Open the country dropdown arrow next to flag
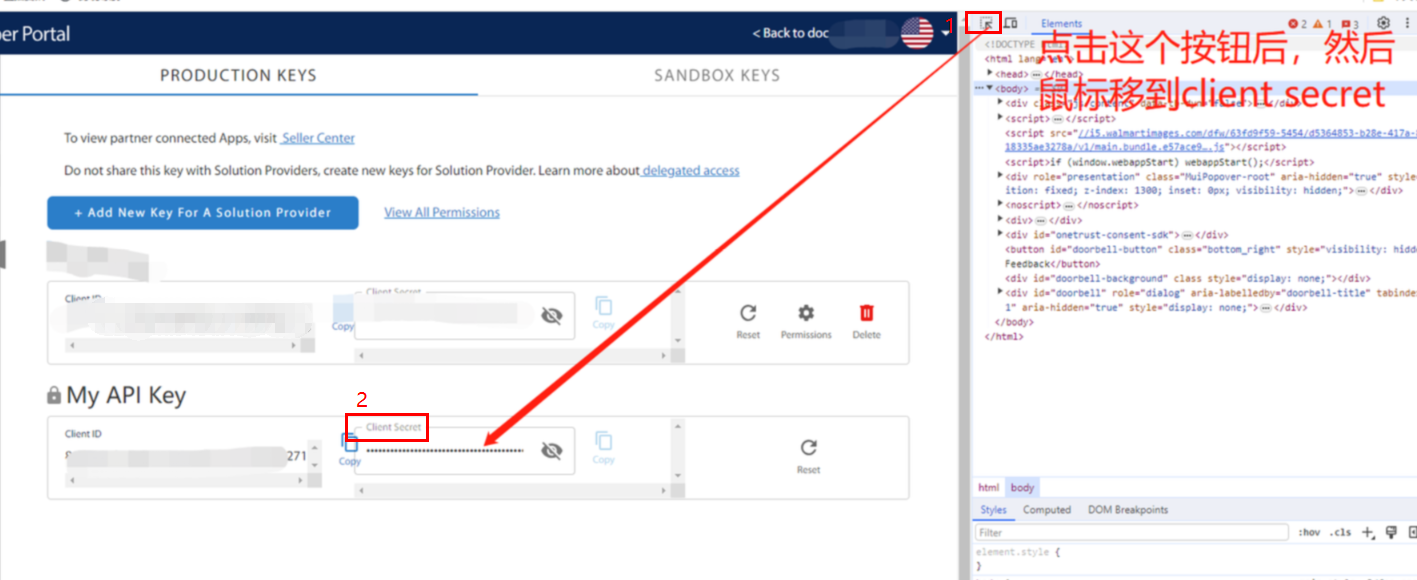Image resolution: width=1417 pixels, height=580 pixels. coord(945,34)
